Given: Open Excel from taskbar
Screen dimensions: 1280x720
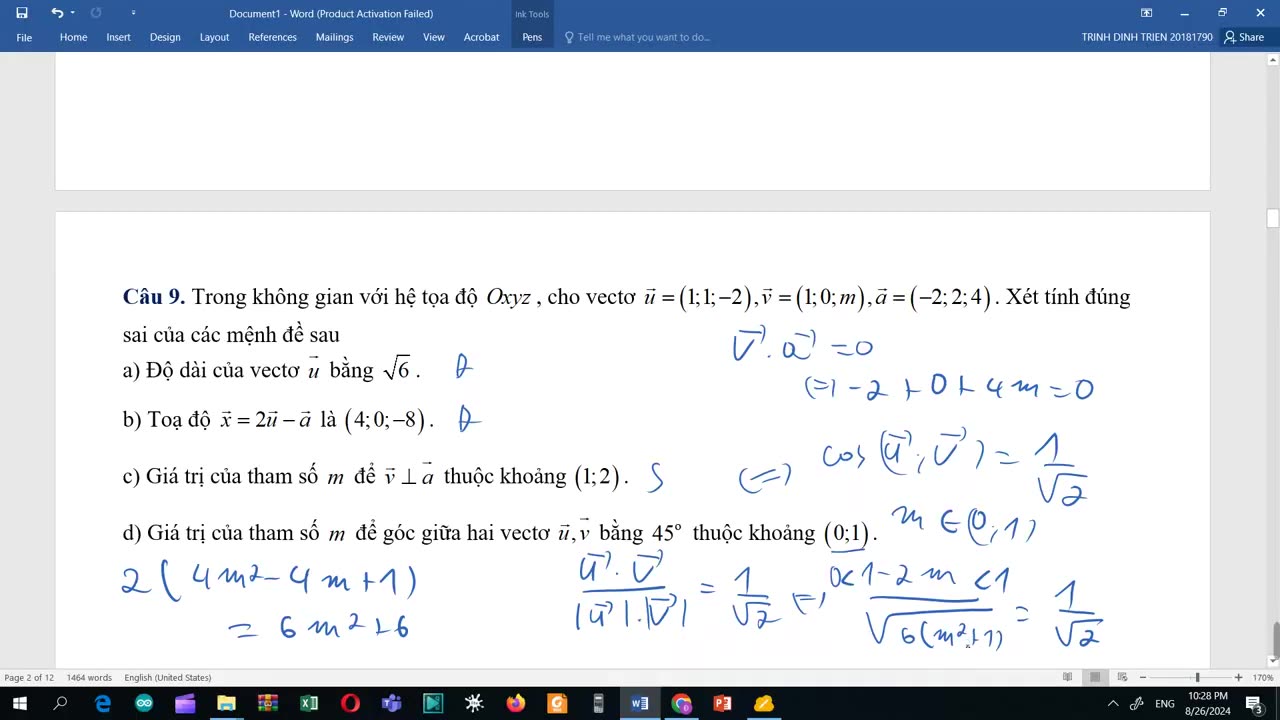Looking at the screenshot, I should click(x=309, y=704).
